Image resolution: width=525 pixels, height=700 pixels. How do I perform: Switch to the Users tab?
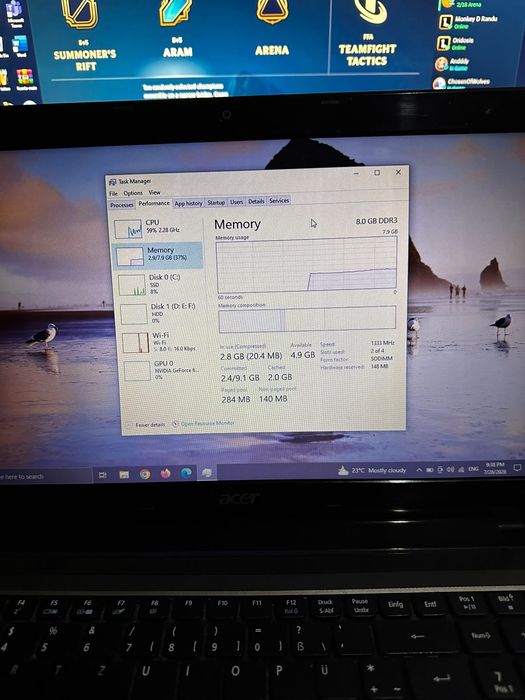click(x=237, y=202)
